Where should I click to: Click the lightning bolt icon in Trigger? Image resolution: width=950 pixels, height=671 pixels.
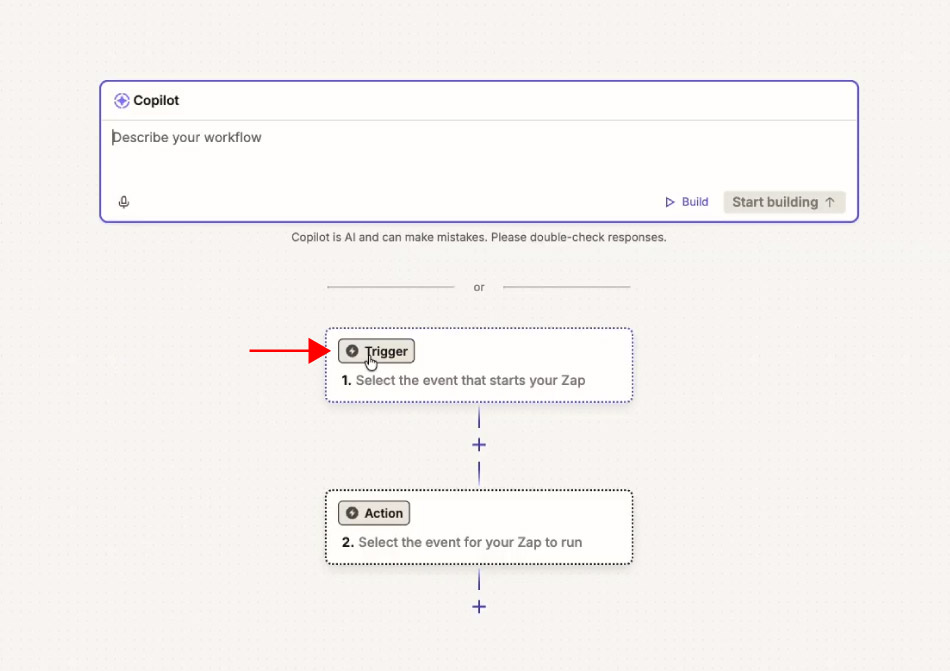tap(352, 351)
